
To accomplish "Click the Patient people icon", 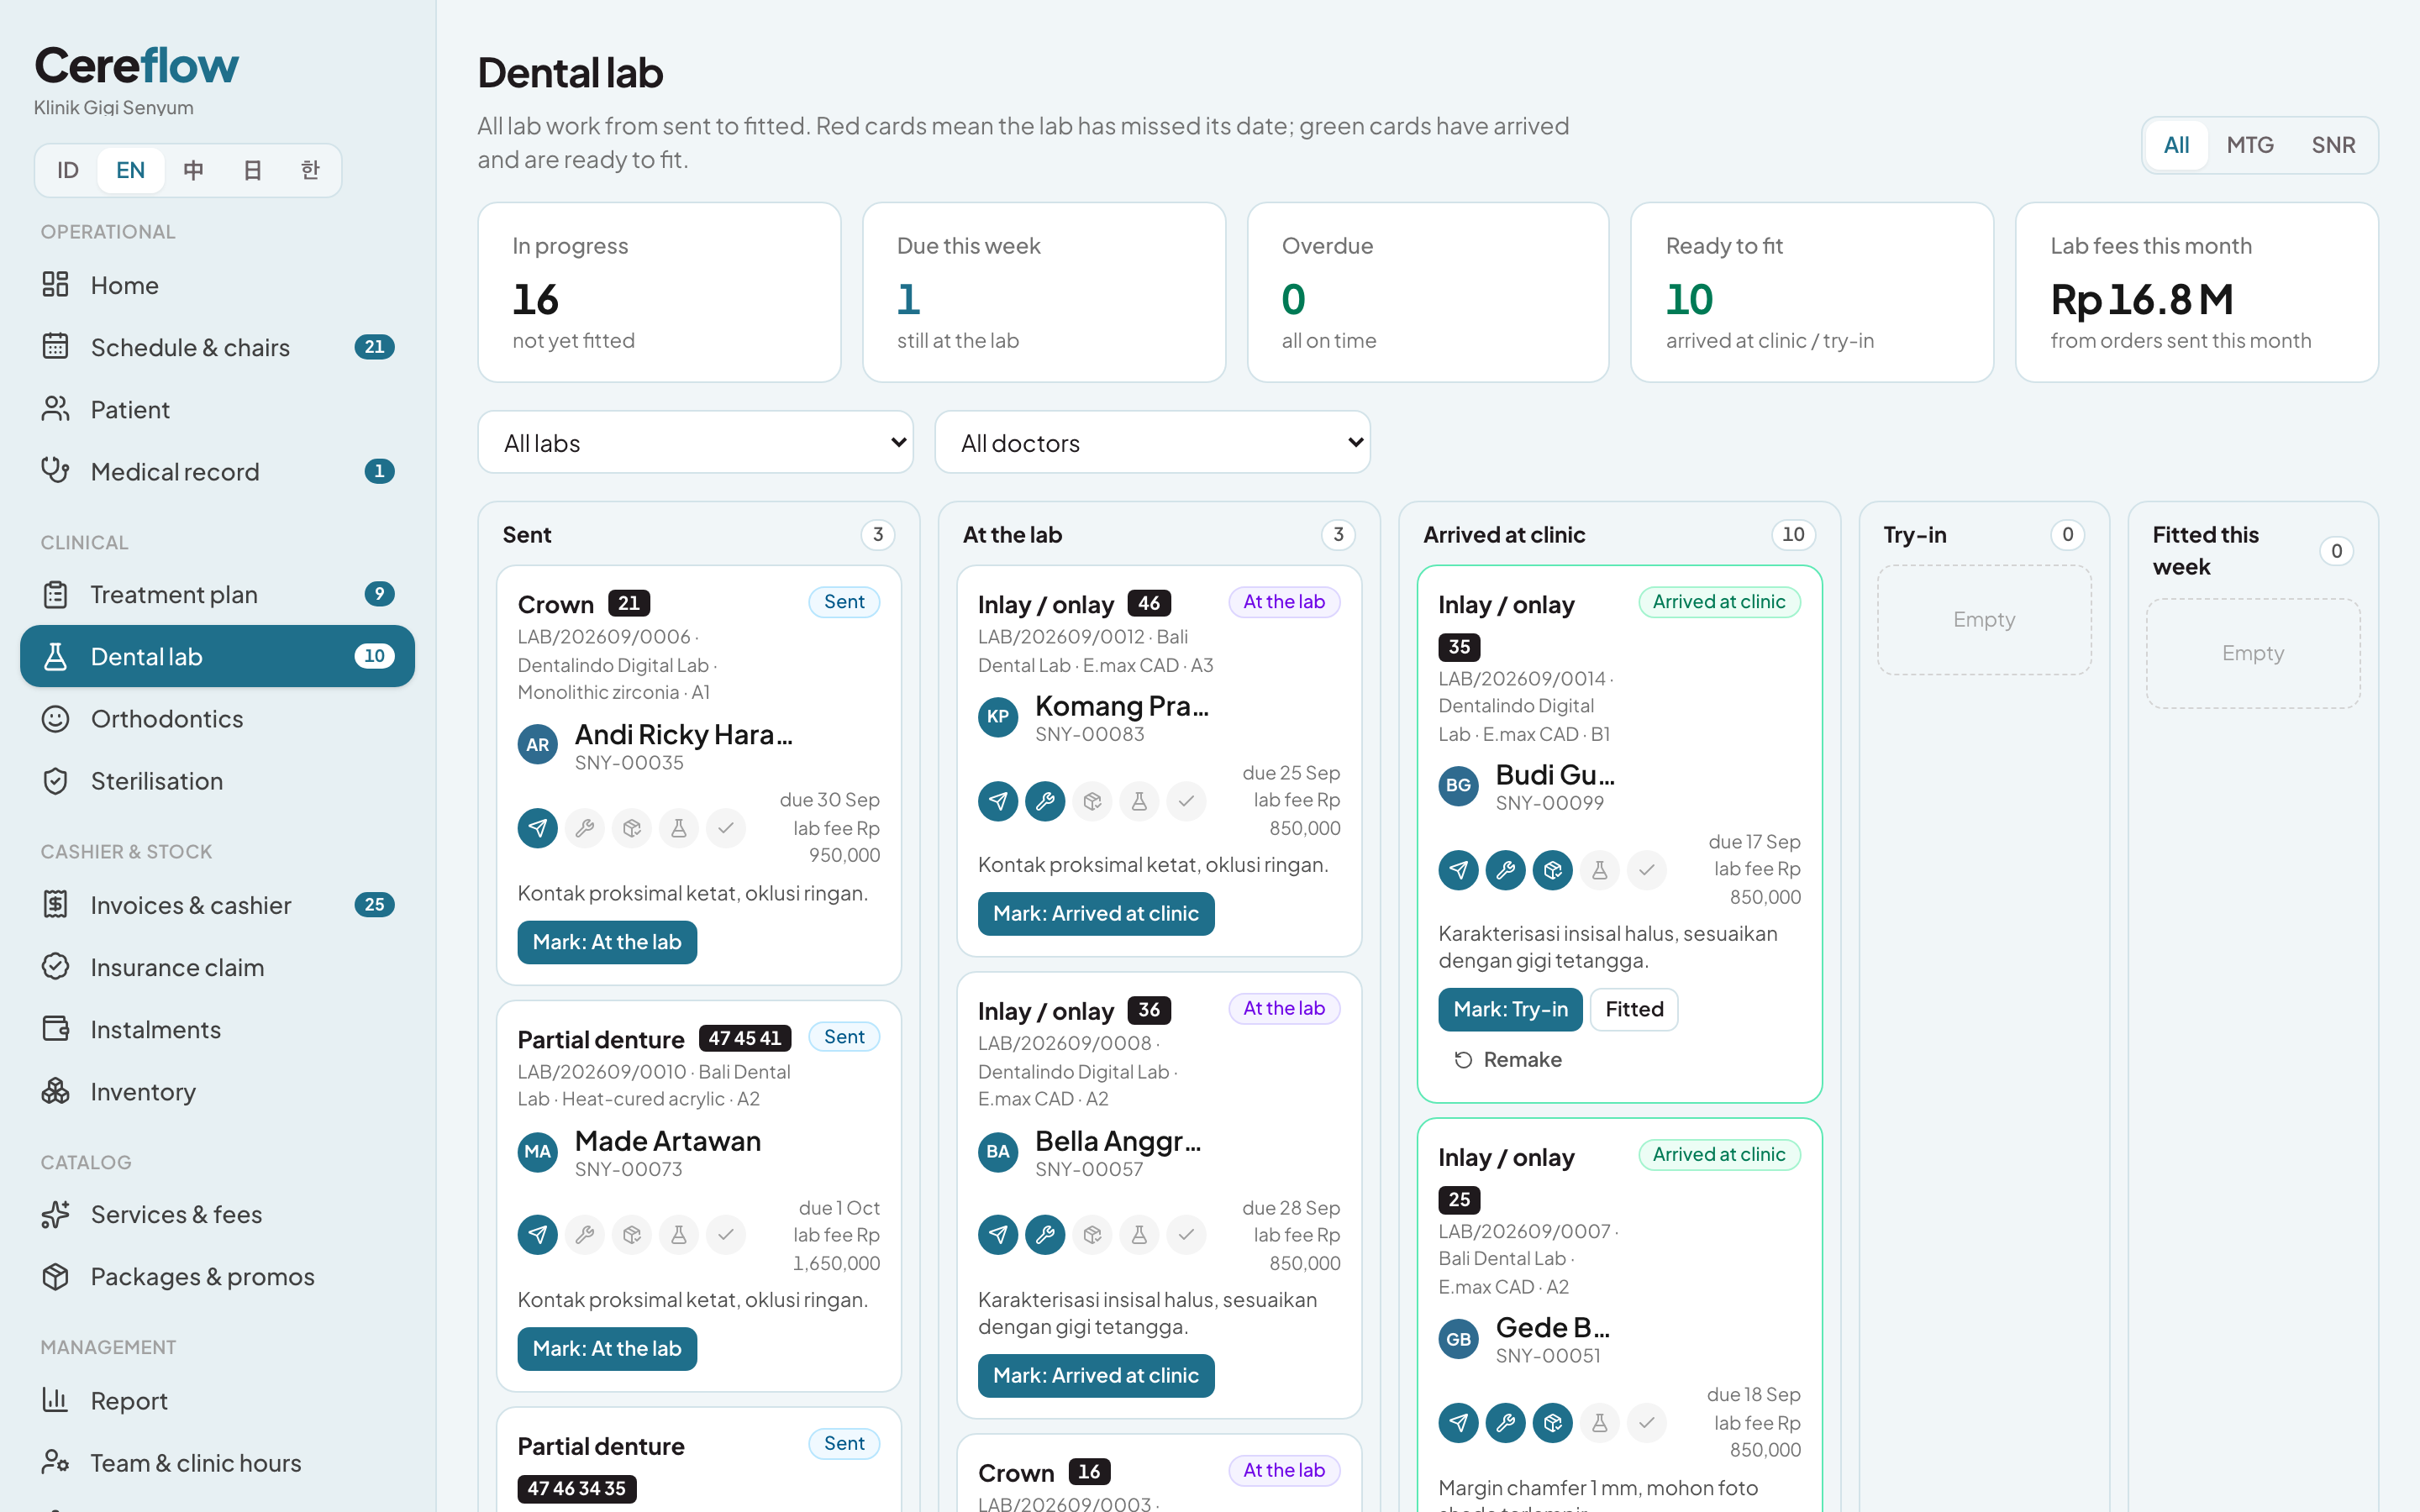I will (55, 409).
